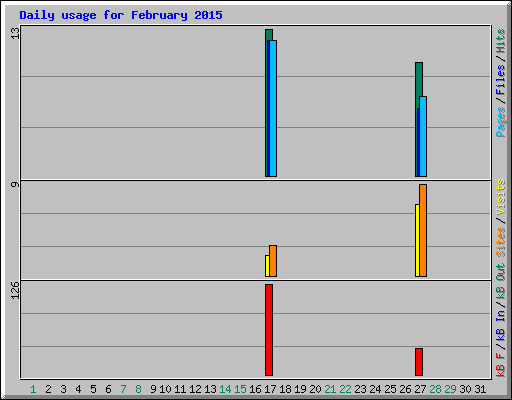Click day 28 on the x-axis
Screen dimensions: 512x400
coord(435,389)
